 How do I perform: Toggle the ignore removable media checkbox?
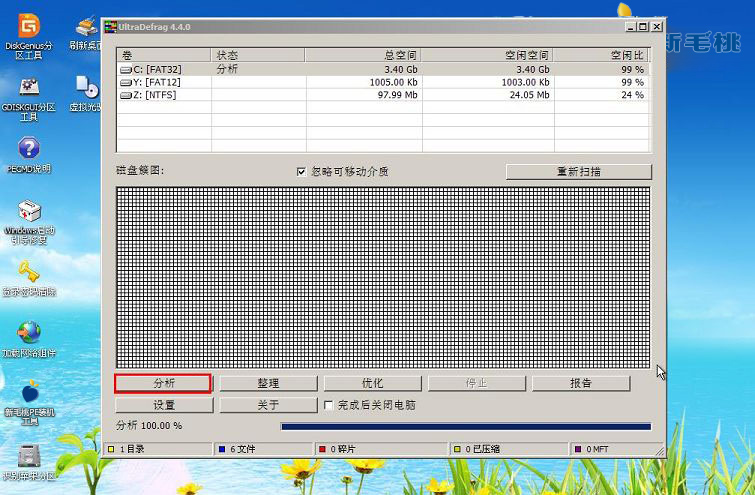pos(301,171)
